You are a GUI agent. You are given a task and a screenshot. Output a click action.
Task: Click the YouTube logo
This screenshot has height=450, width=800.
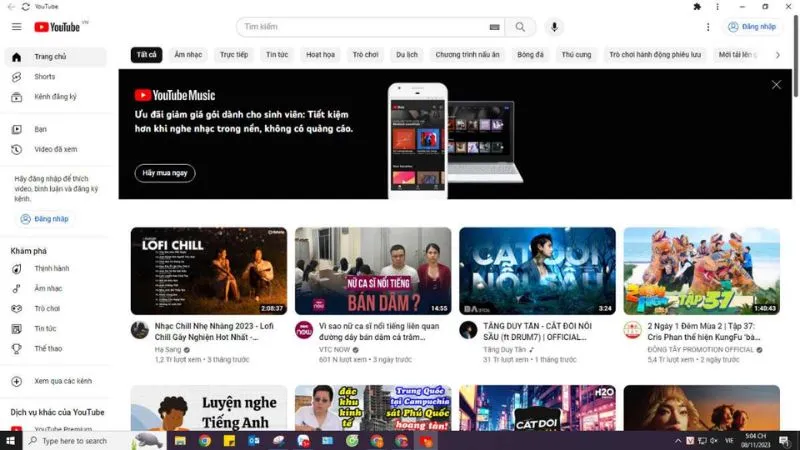click(x=57, y=27)
